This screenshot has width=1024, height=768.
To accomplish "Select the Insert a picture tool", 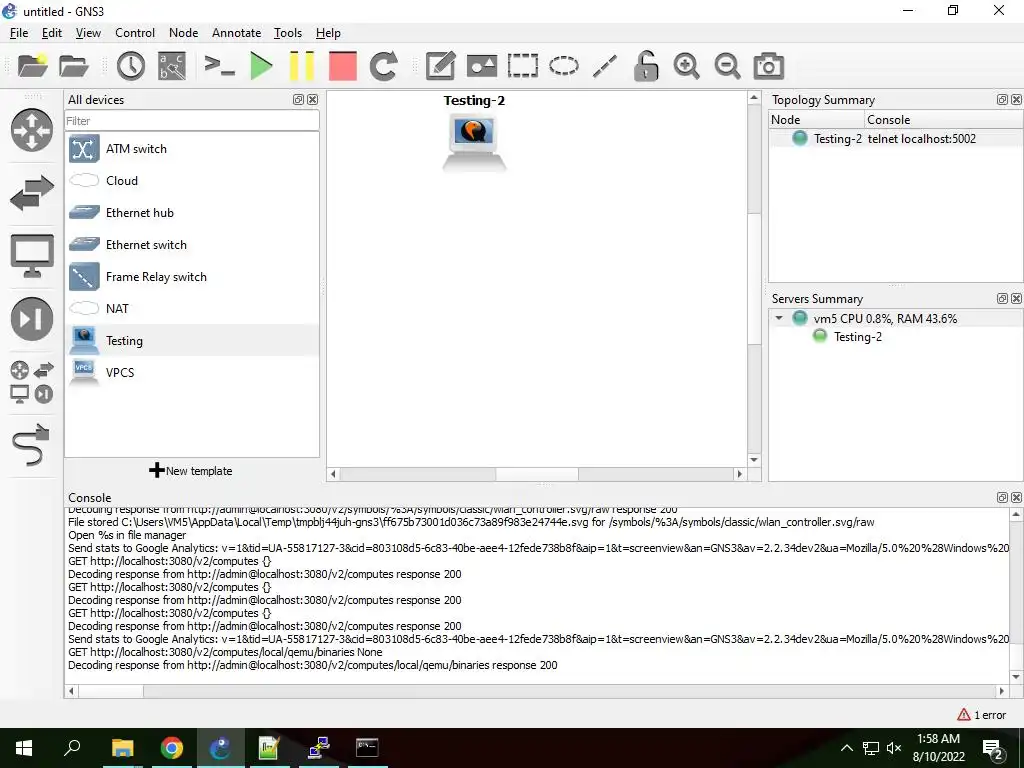I will coord(482,66).
